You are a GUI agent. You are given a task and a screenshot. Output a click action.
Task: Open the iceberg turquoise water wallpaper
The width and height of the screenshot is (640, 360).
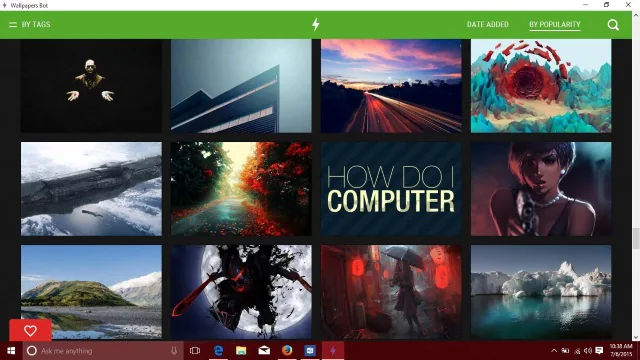(541, 291)
